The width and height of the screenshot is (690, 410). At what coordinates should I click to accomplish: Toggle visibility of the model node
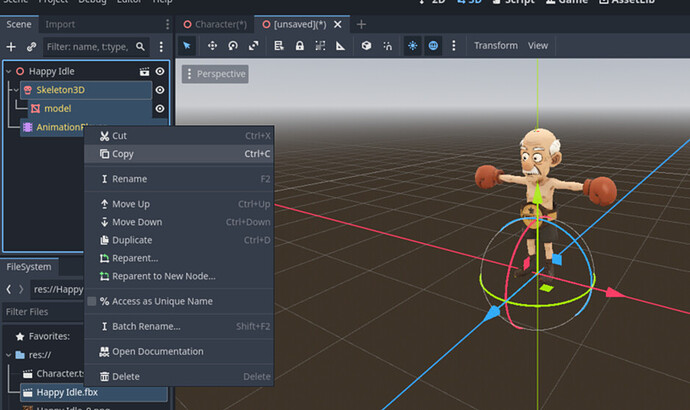click(x=159, y=108)
